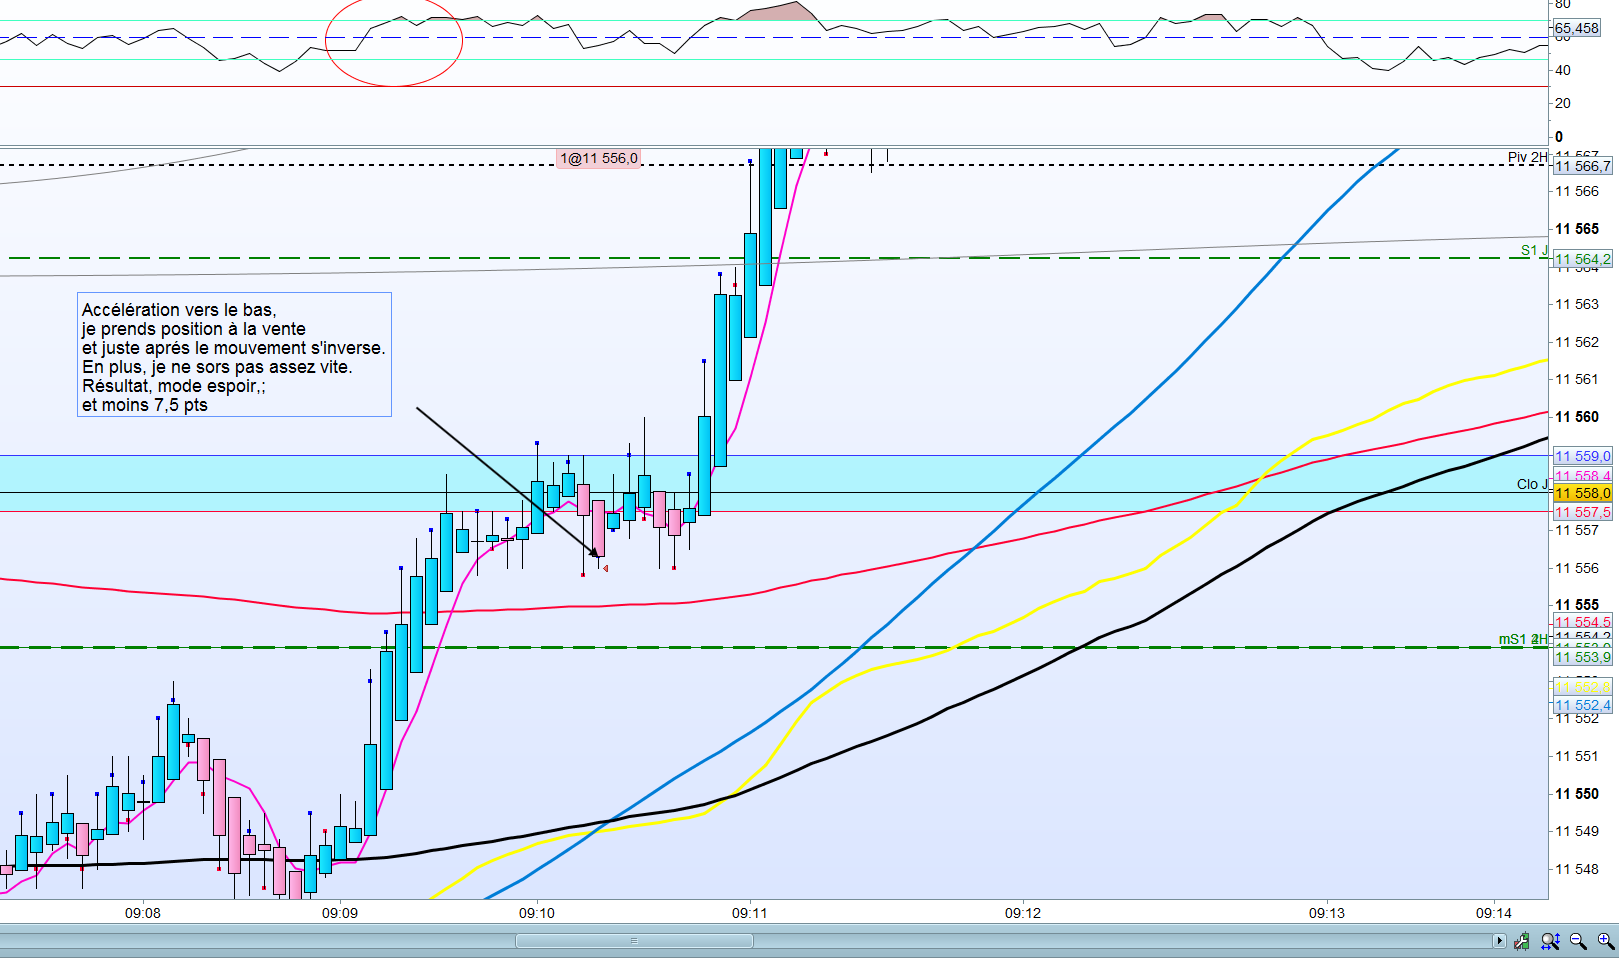This screenshot has height=958, width=1619.
Task: Click the 11 566,7 pivot price label
Action: pyautogui.click(x=1582, y=166)
